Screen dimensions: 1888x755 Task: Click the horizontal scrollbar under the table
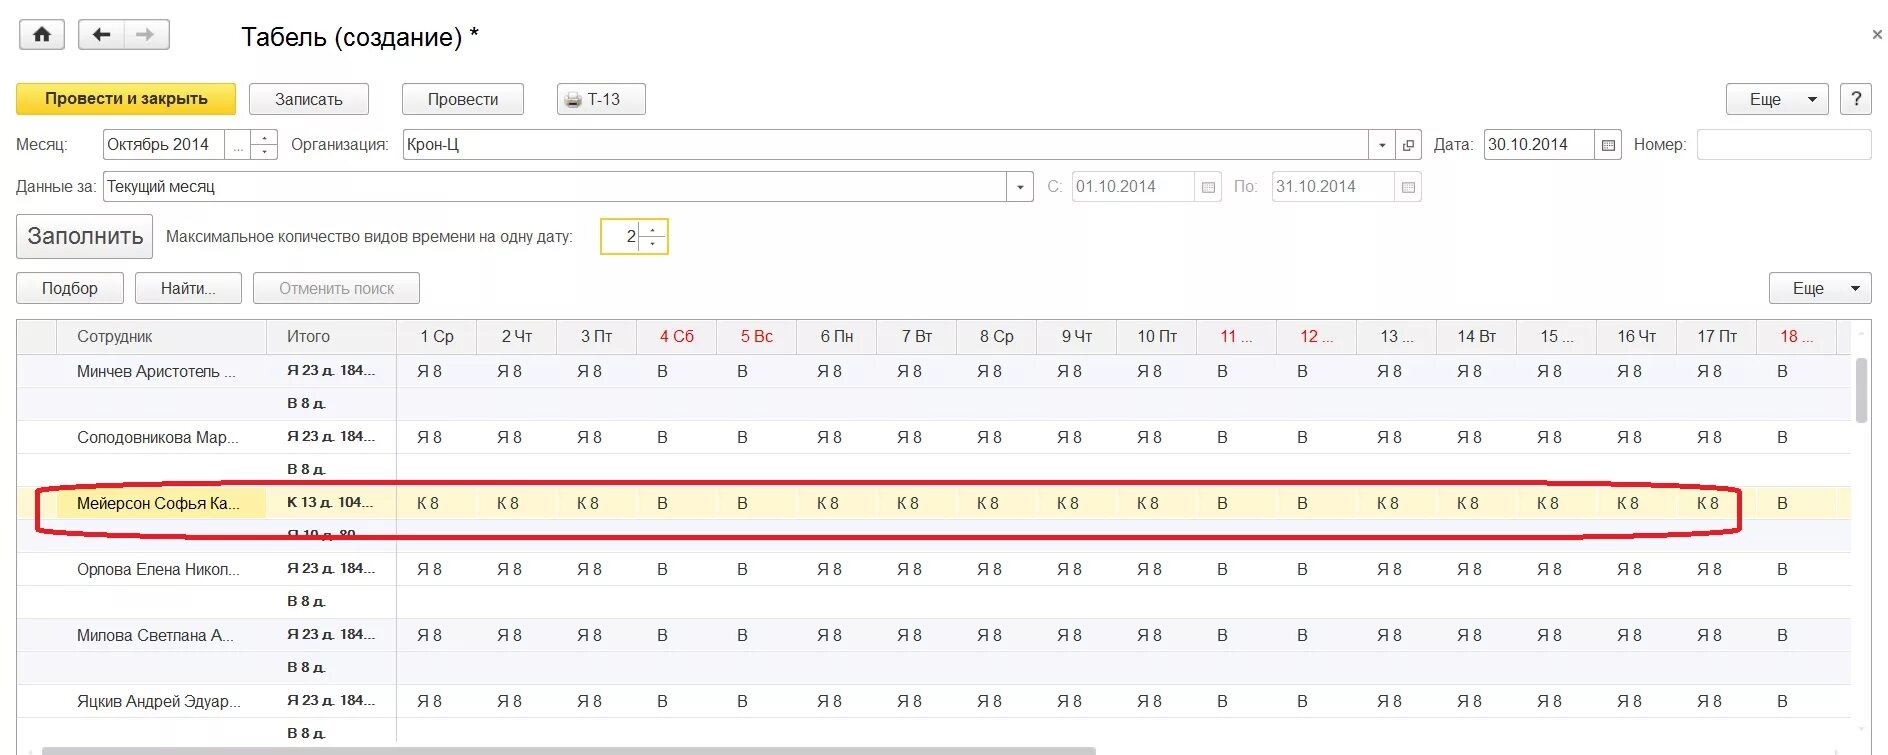pyautogui.click(x=568, y=750)
